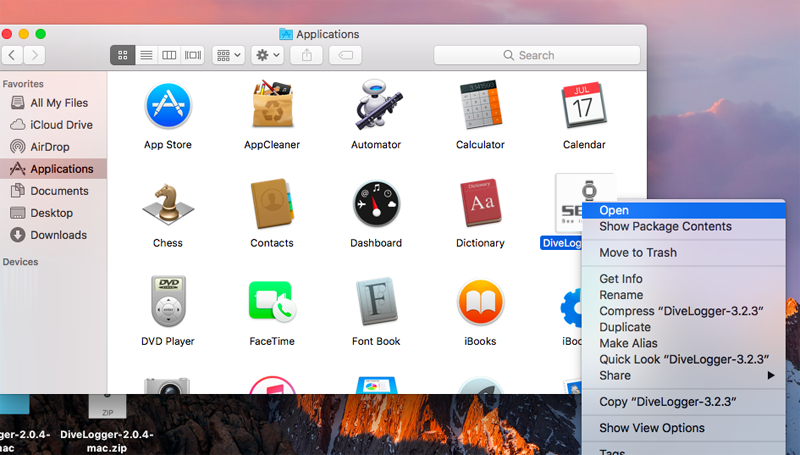The image size is (800, 455).
Task: Choose Show View Options
Action: (x=684, y=428)
